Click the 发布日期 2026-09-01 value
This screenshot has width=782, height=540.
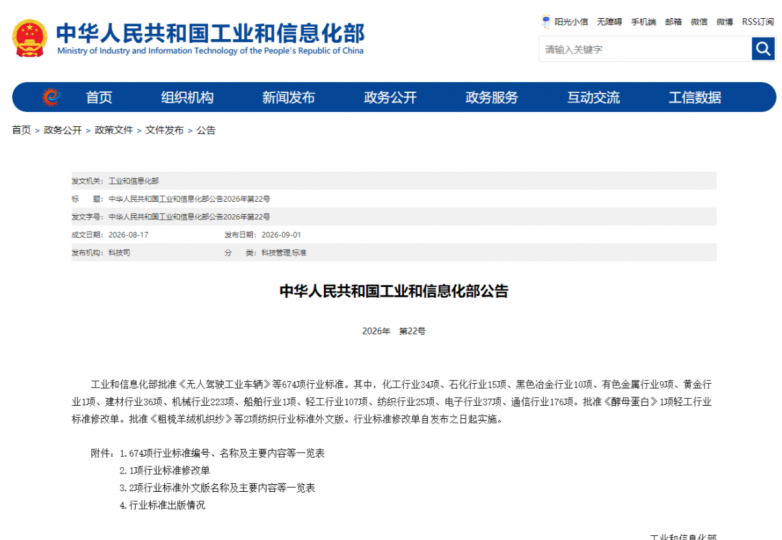281,235
